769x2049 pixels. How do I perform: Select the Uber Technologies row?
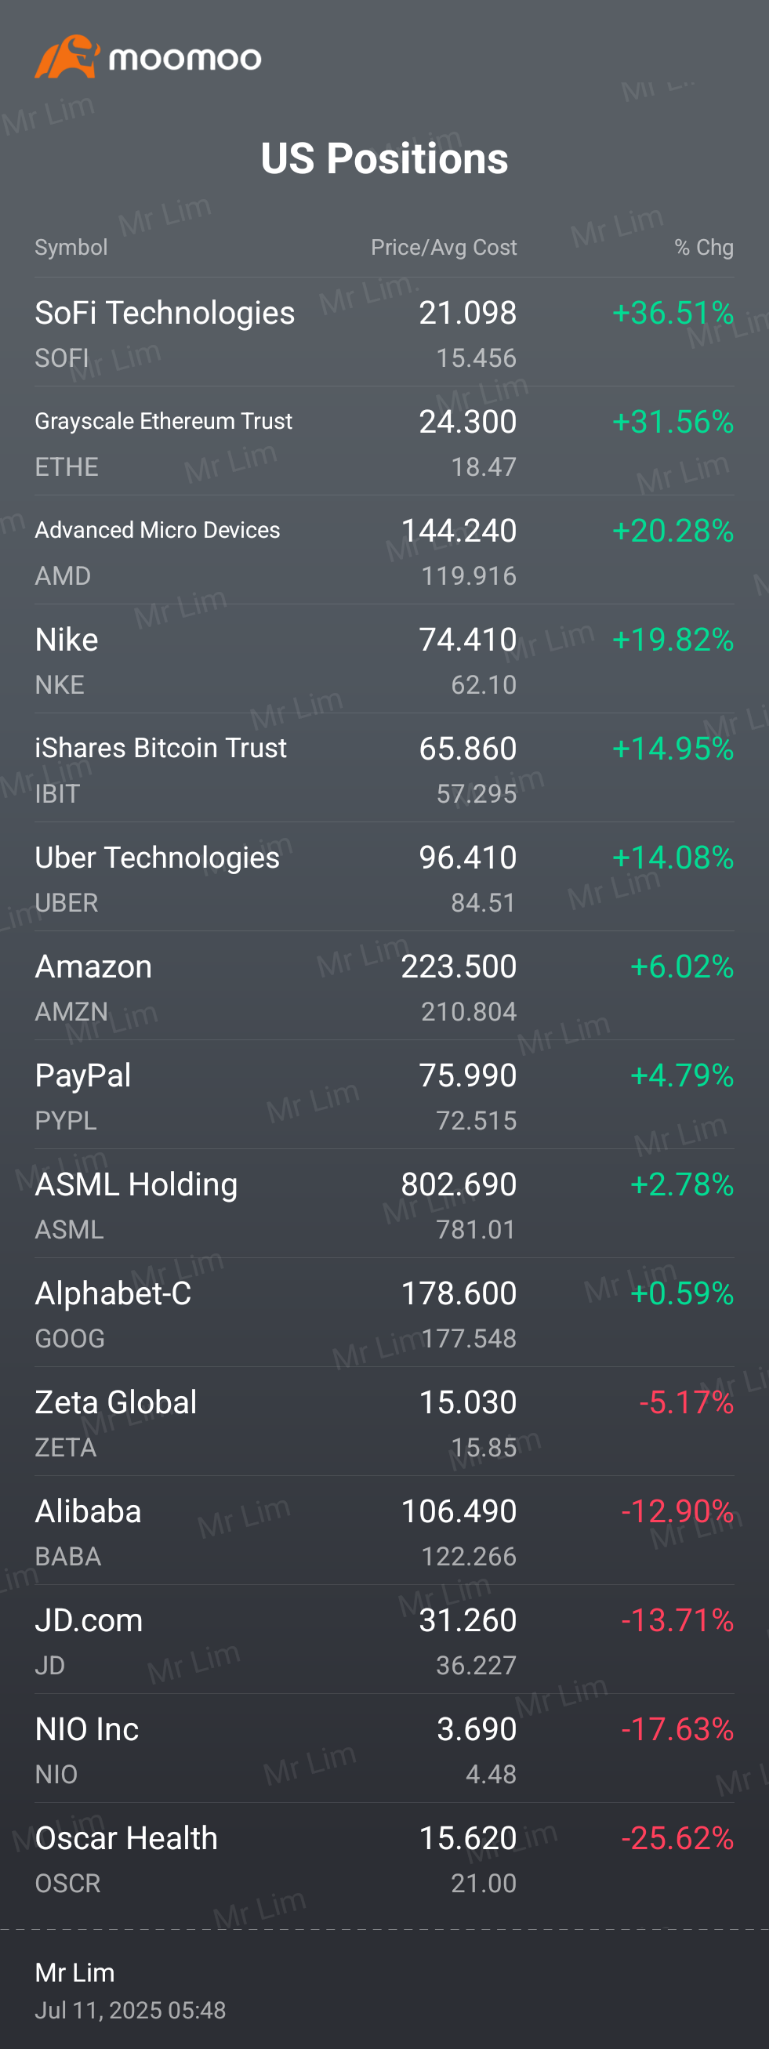click(384, 878)
